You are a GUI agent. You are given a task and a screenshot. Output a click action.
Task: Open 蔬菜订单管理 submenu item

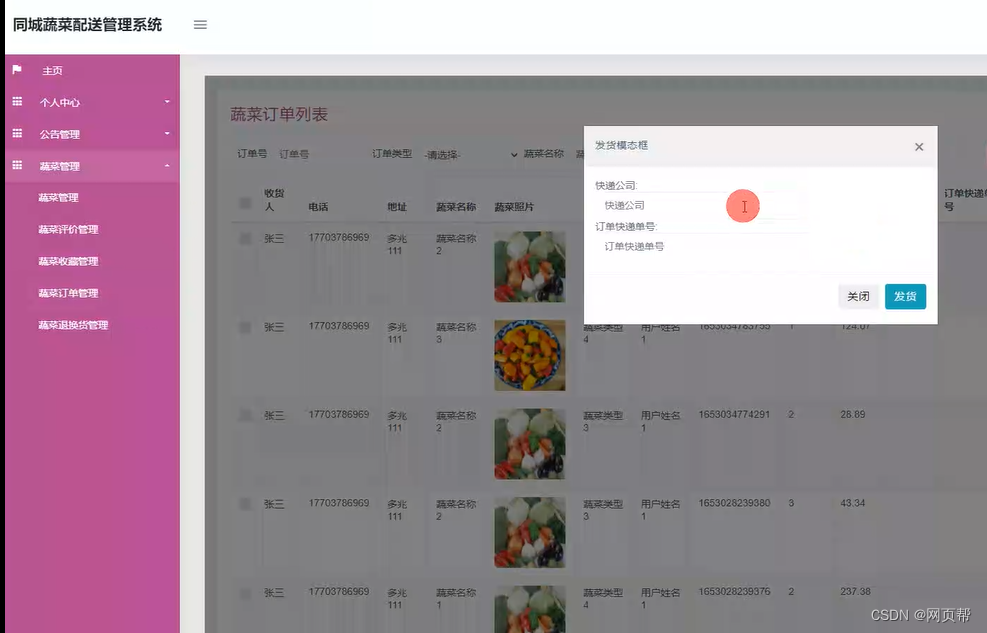[68, 293]
